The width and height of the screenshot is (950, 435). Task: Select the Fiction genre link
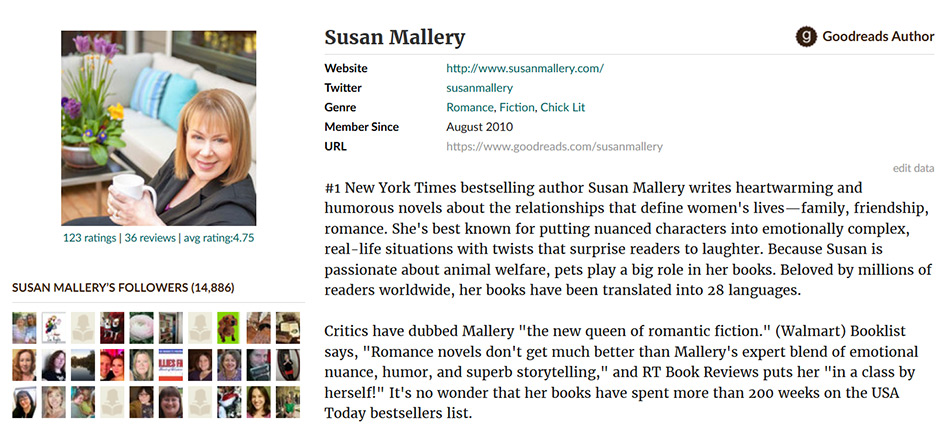pos(516,107)
